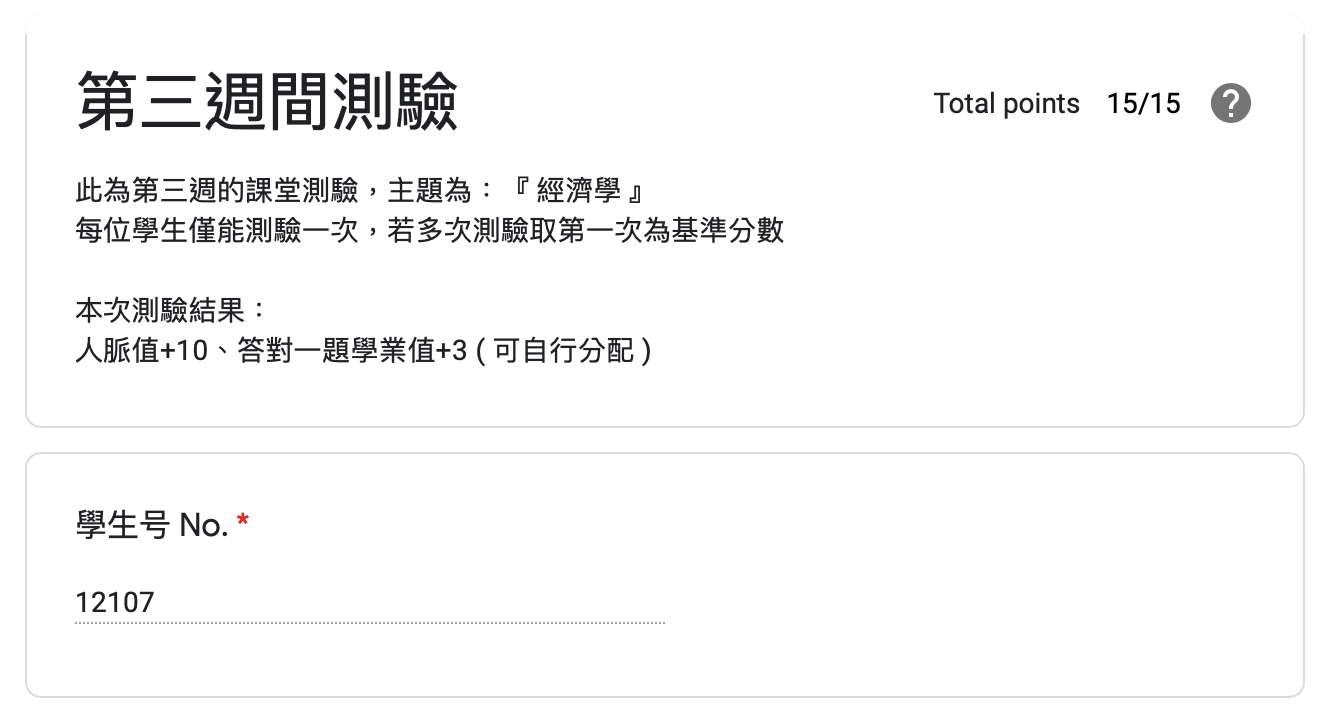This screenshot has height=714, width=1330.
Task: Click the help question mark icon
Action: (1231, 103)
